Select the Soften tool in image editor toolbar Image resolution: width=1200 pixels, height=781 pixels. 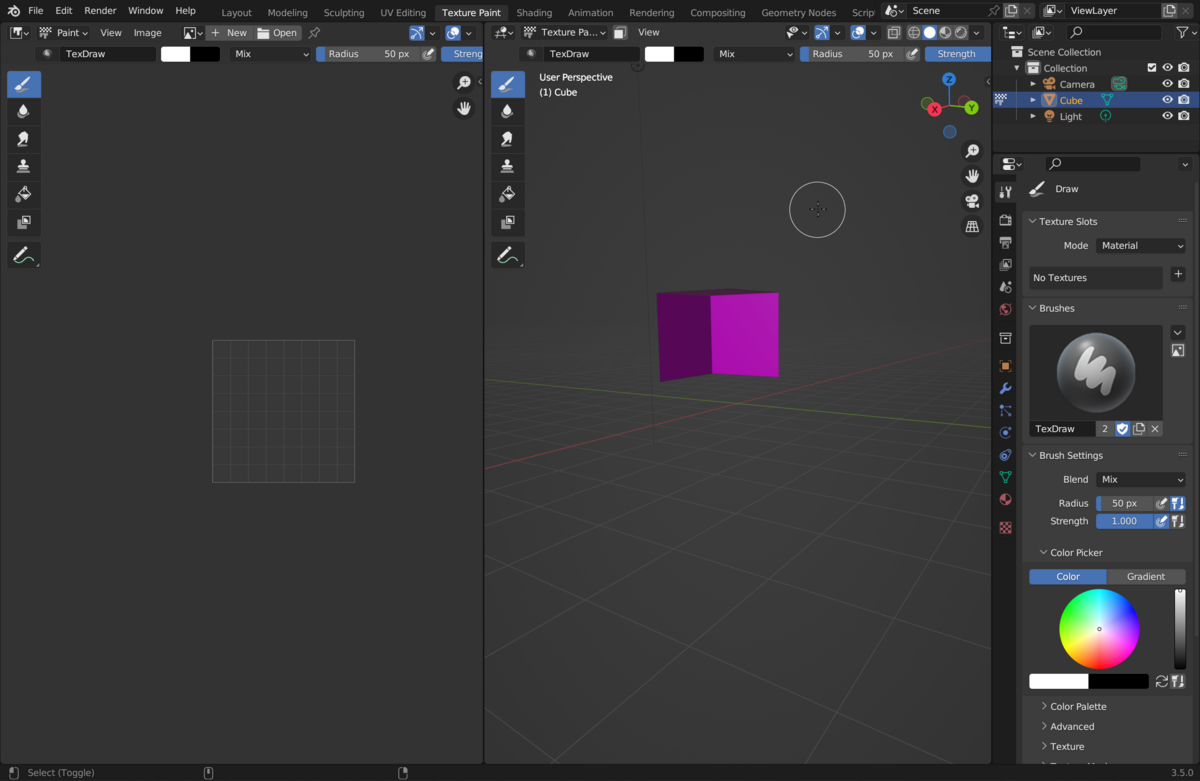coord(24,111)
